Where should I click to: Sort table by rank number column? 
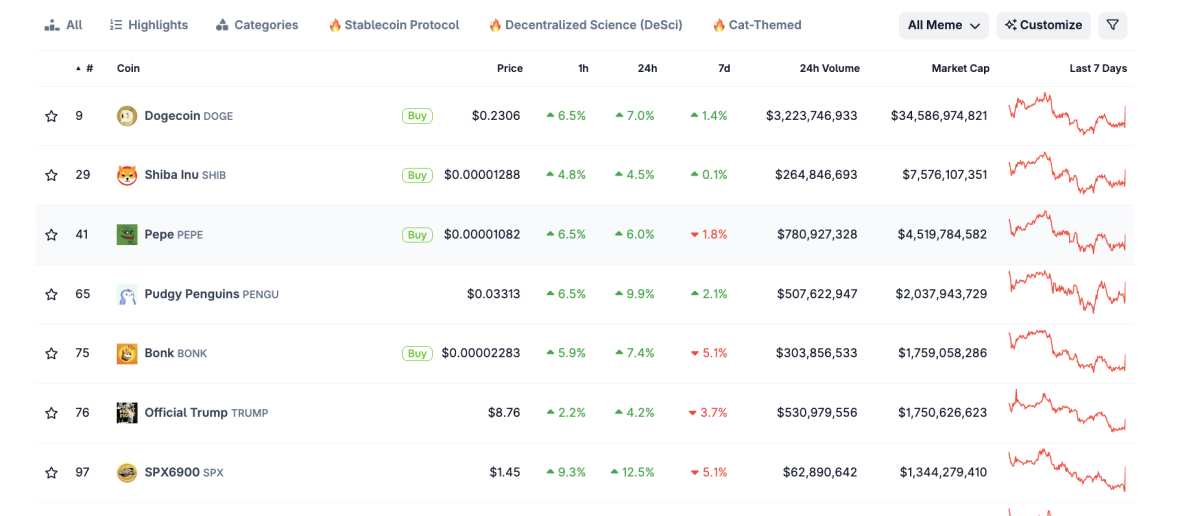click(86, 69)
